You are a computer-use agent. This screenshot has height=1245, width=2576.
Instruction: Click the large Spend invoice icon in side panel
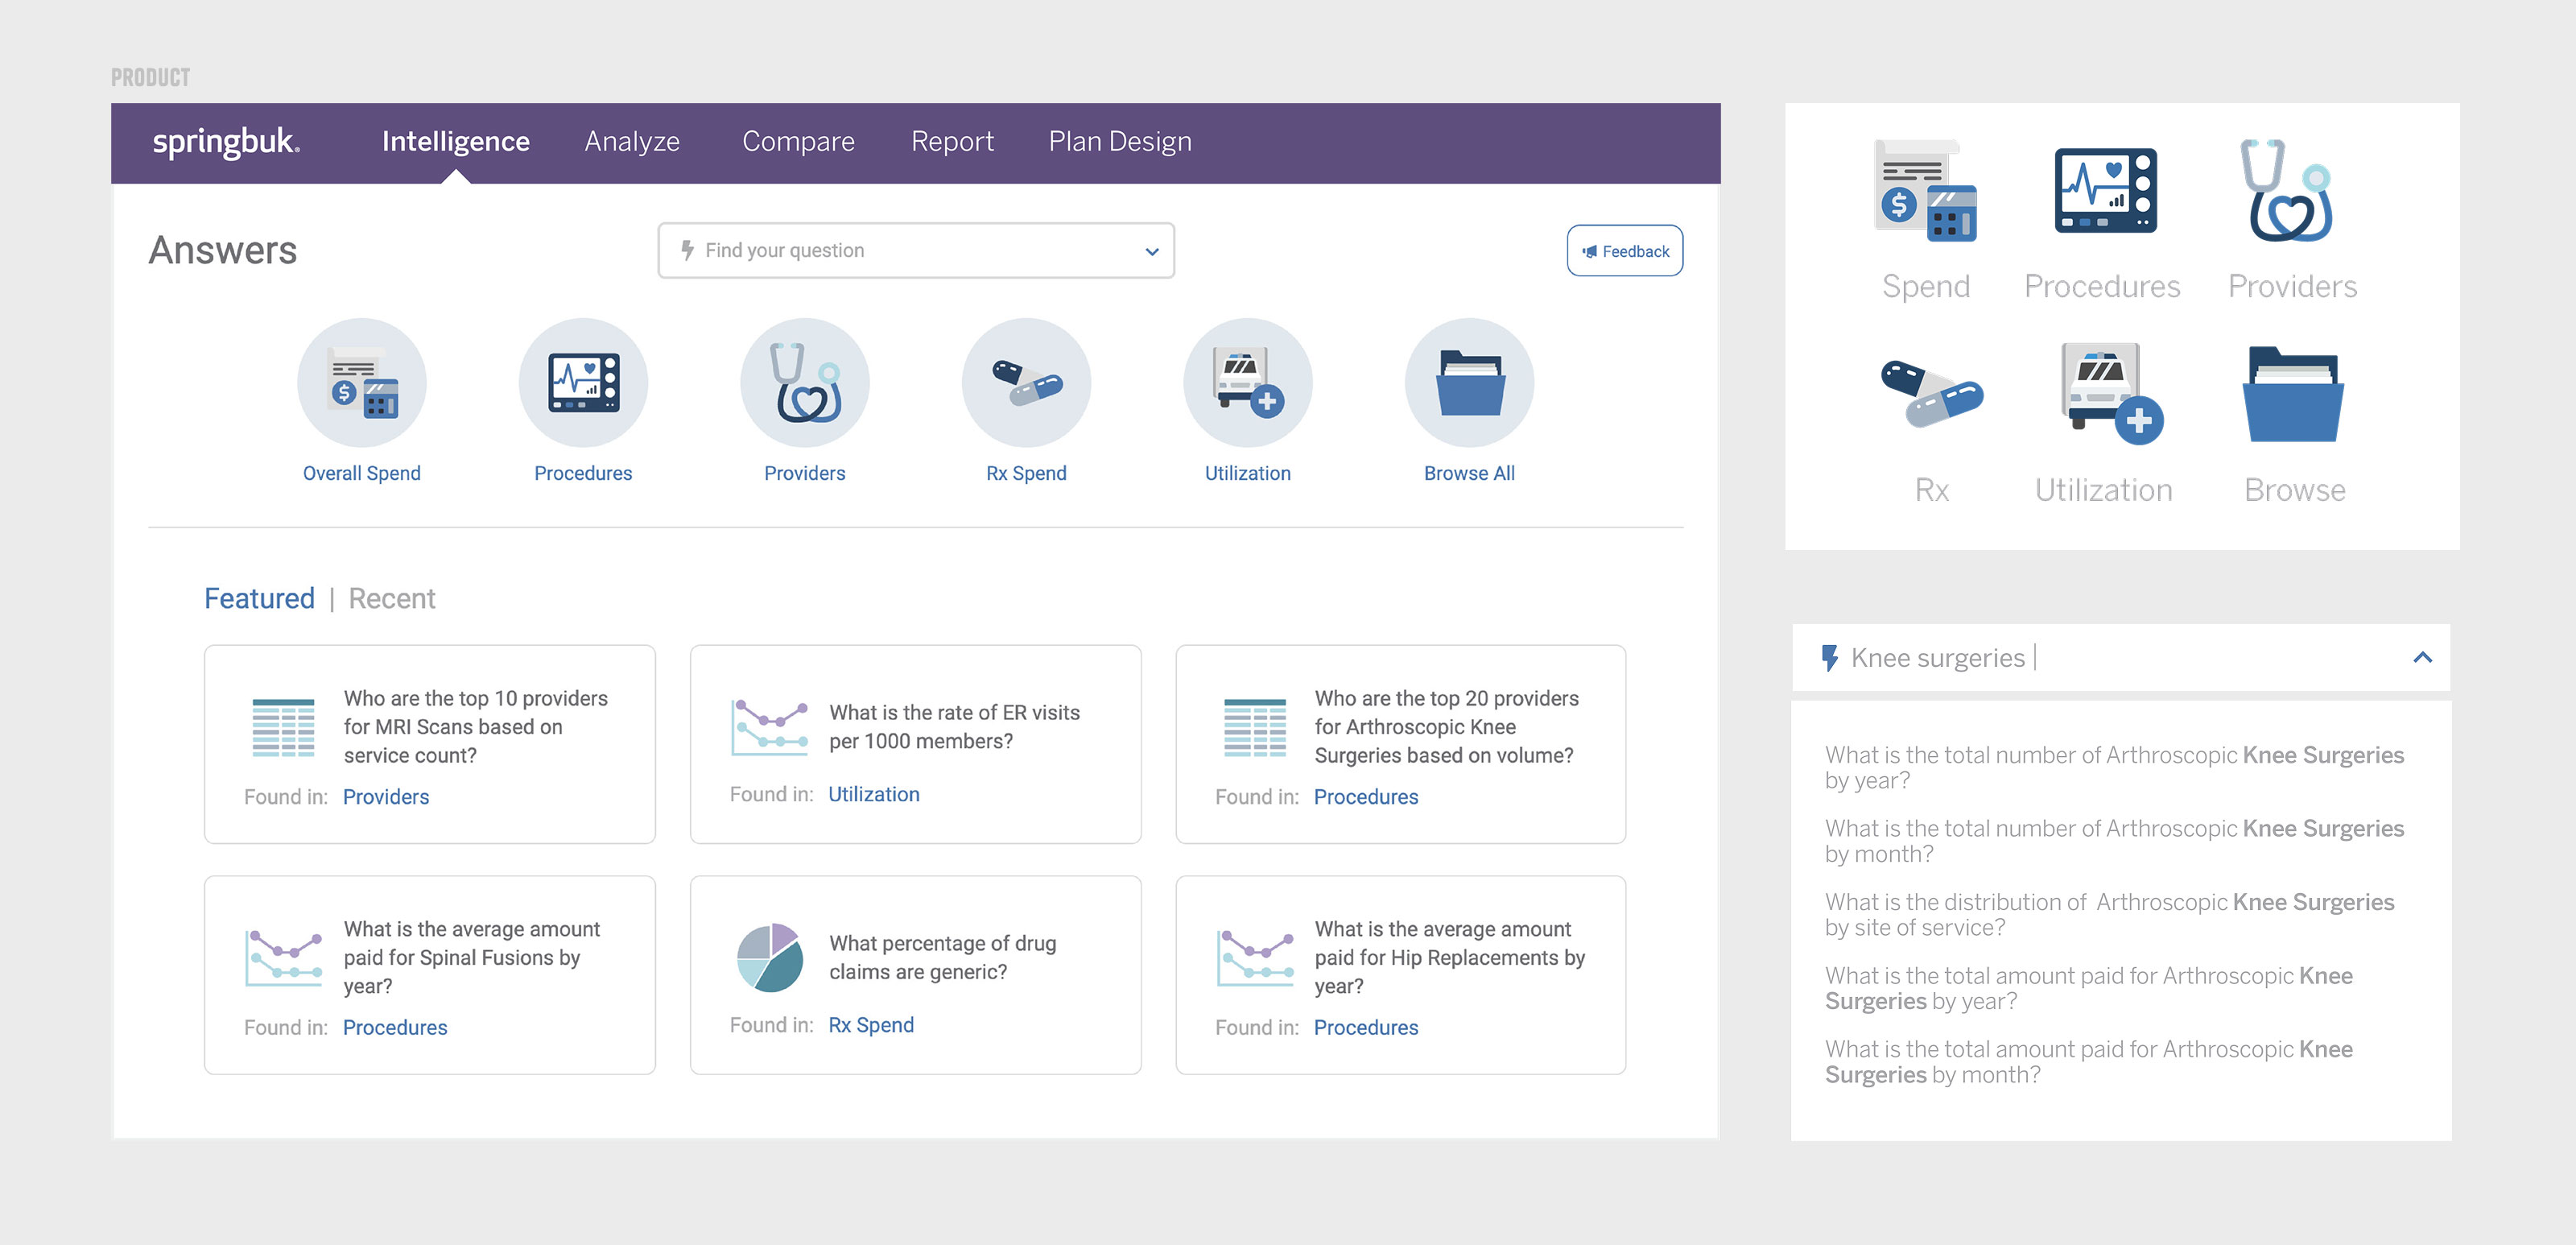click(1926, 191)
